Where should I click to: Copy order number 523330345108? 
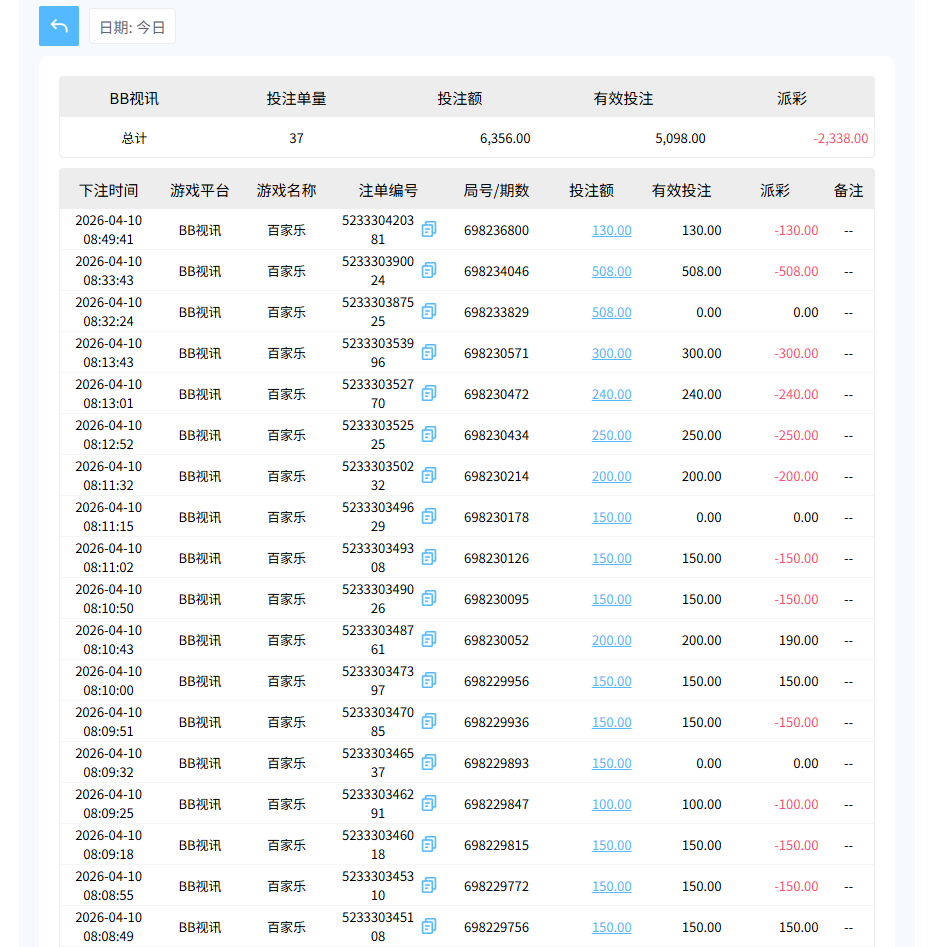click(428, 926)
